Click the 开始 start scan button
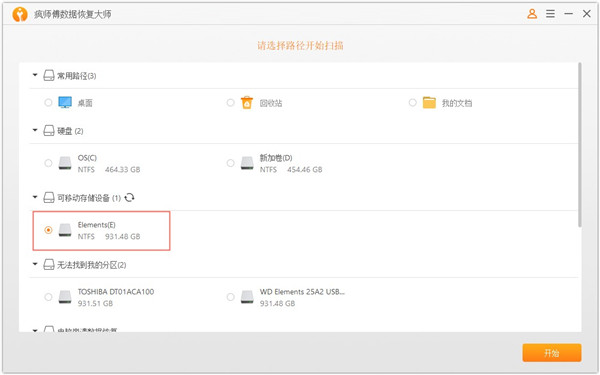This screenshot has height=375, width=600. coord(552,353)
